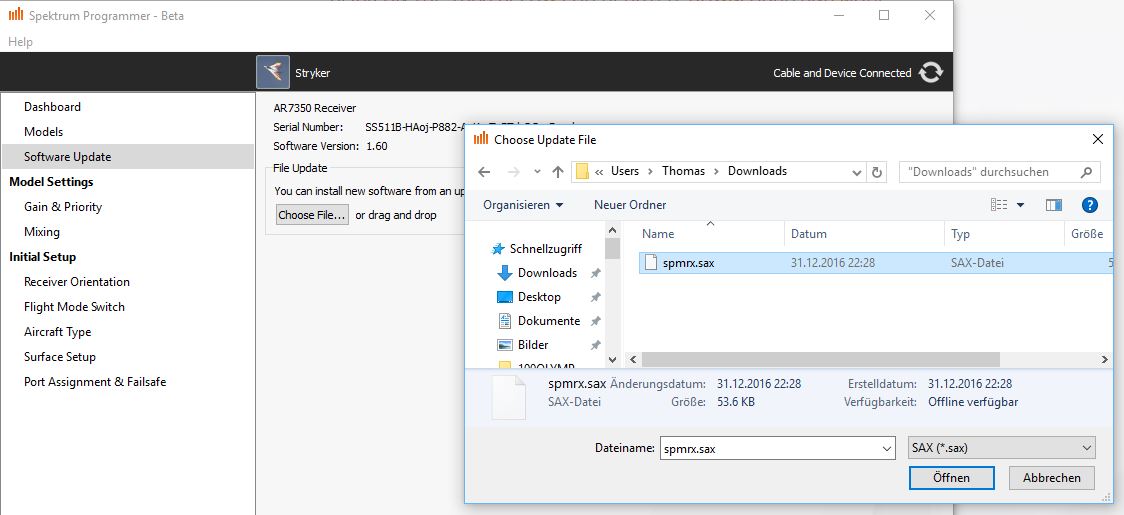The width and height of the screenshot is (1124, 515).
Task: Expand the address bar path dropdown
Action: pyautogui.click(x=857, y=172)
